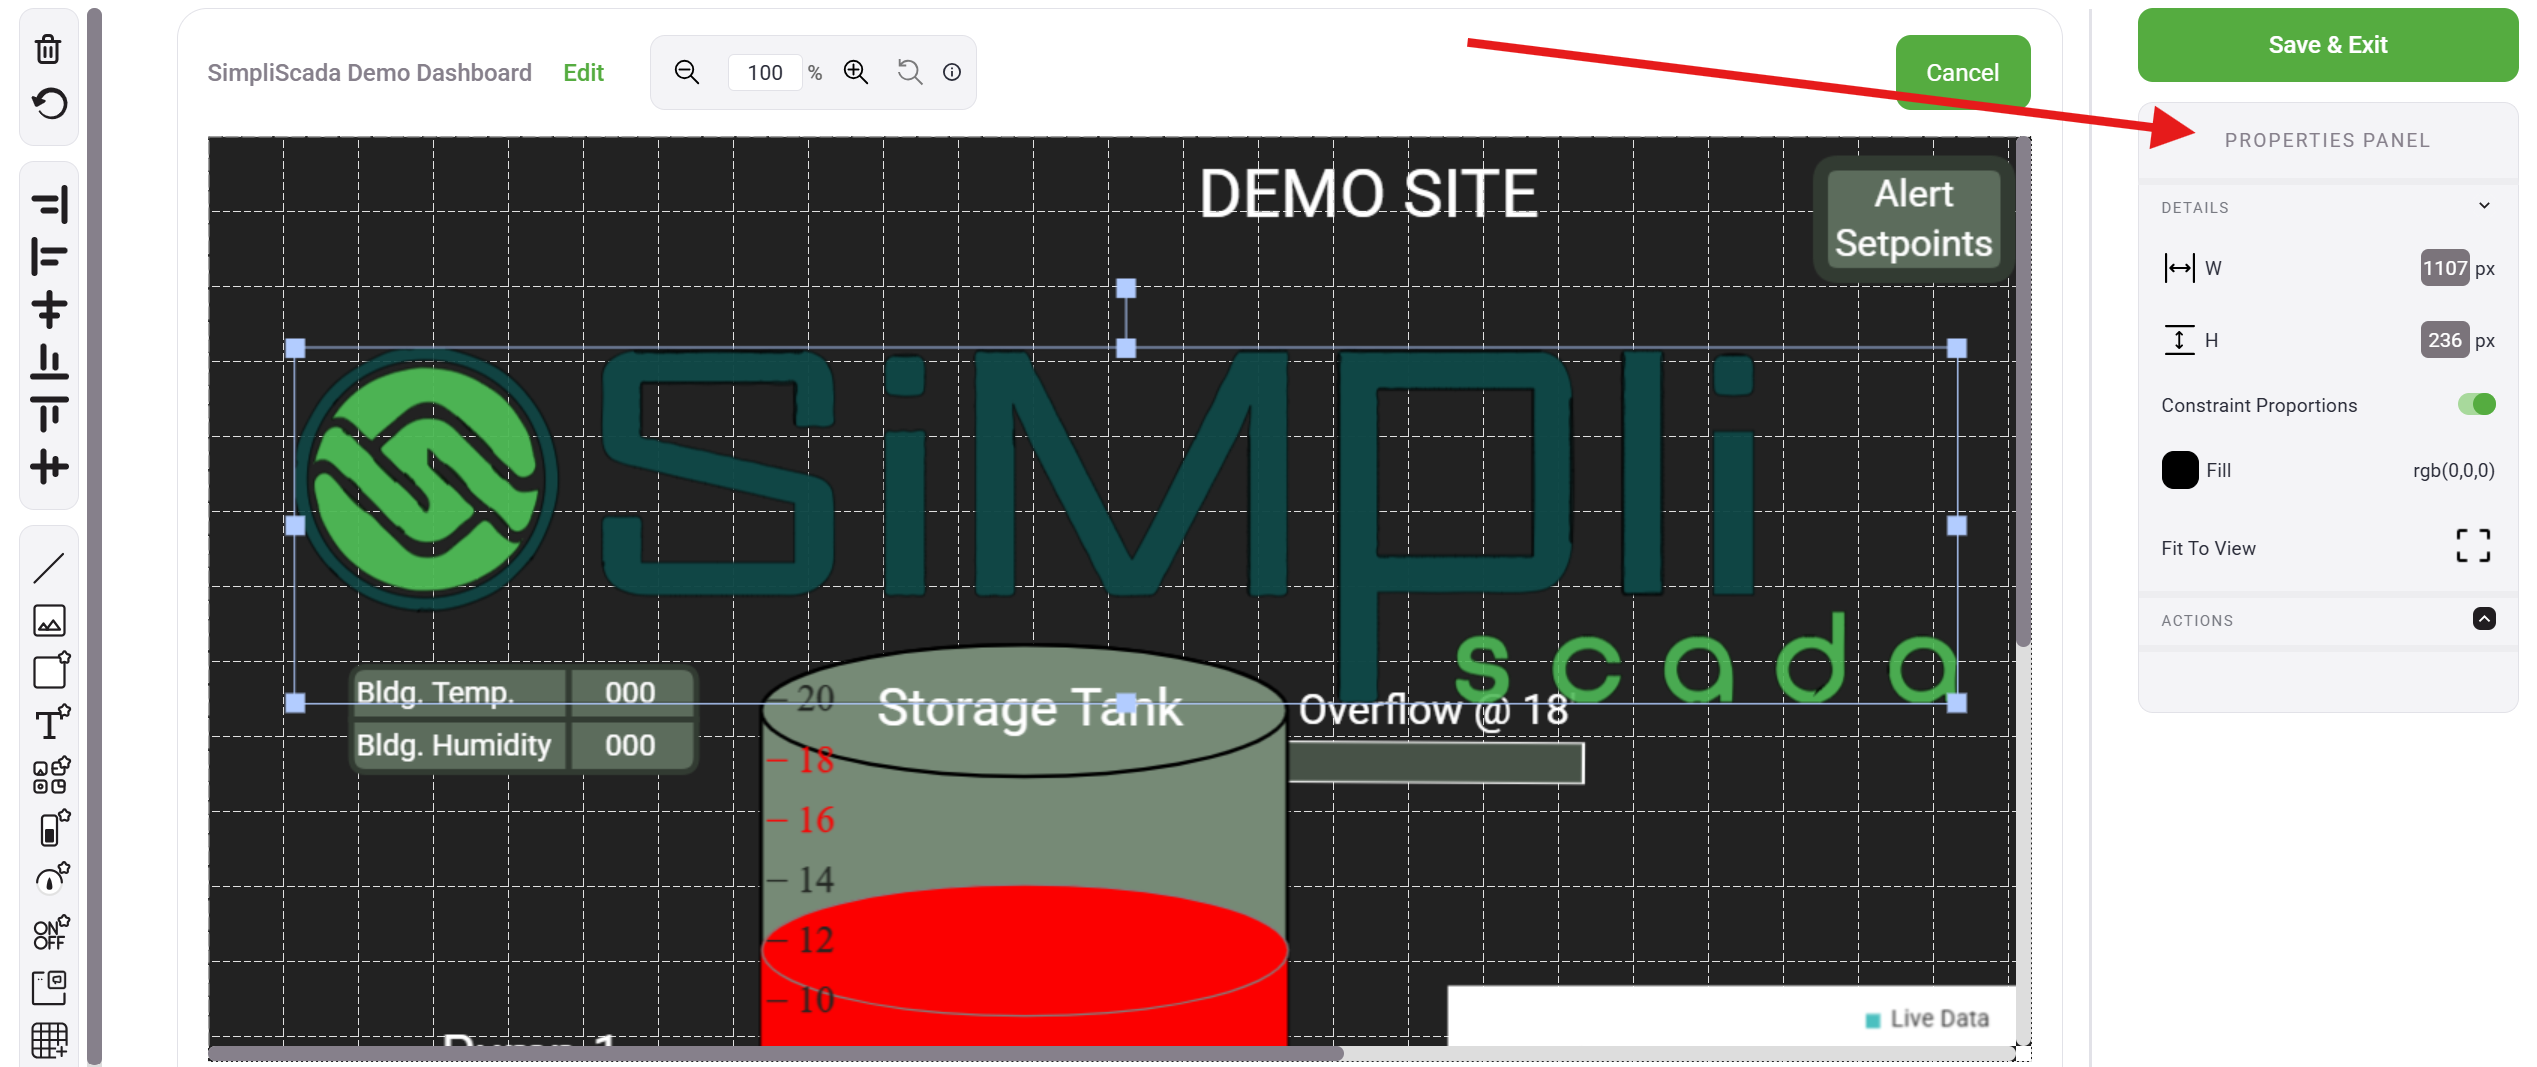Screen dimensions: 2537x1067
Task: Click the zoom in magnifier
Action: pyautogui.click(x=855, y=72)
